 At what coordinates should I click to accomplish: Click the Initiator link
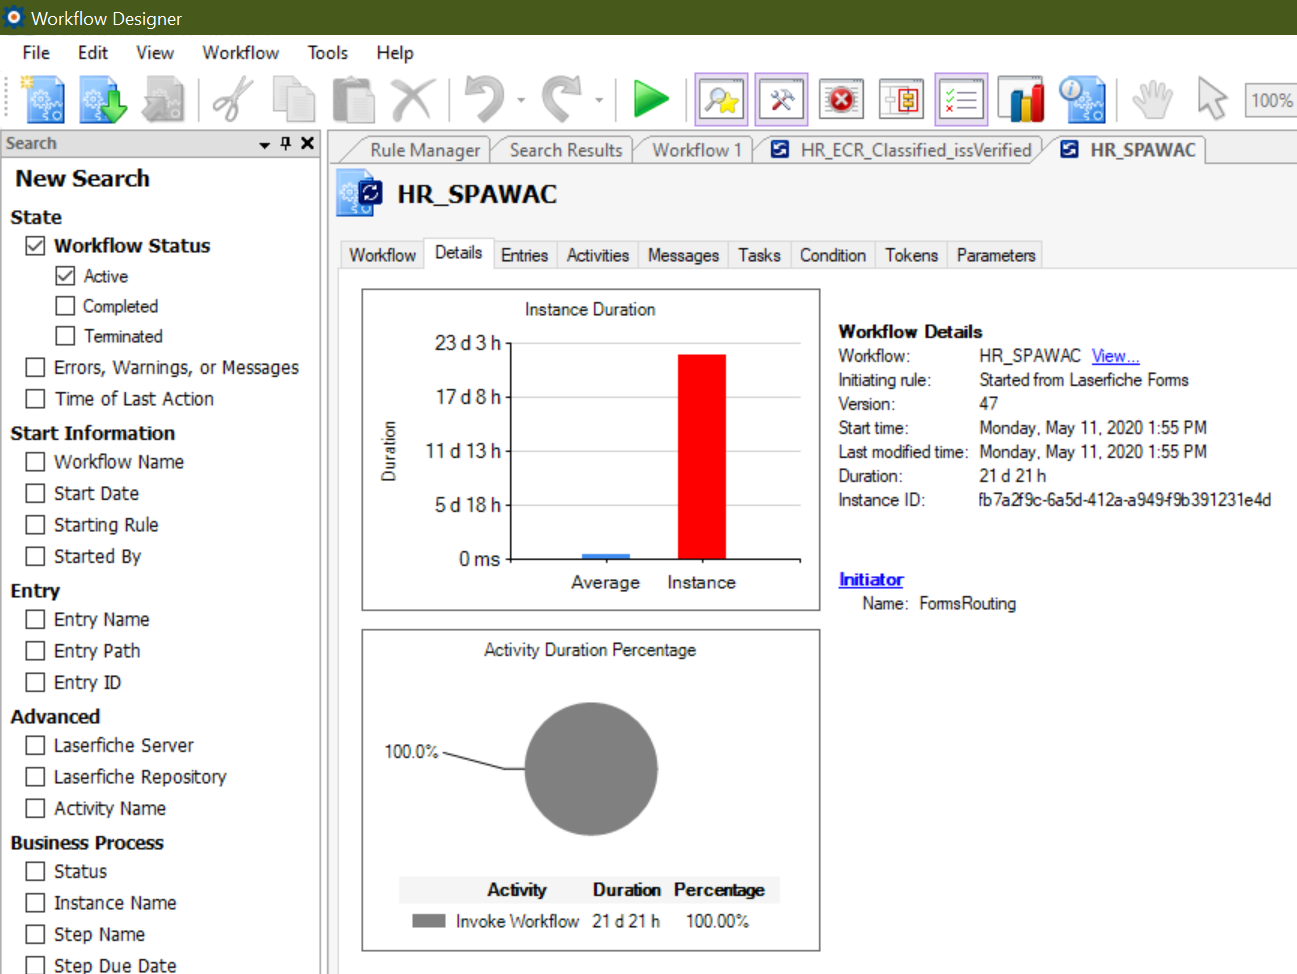point(871,579)
